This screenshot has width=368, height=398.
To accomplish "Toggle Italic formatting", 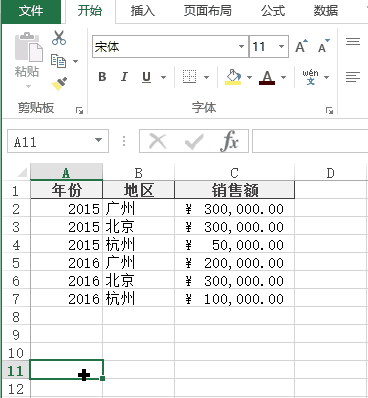I will click(124, 77).
